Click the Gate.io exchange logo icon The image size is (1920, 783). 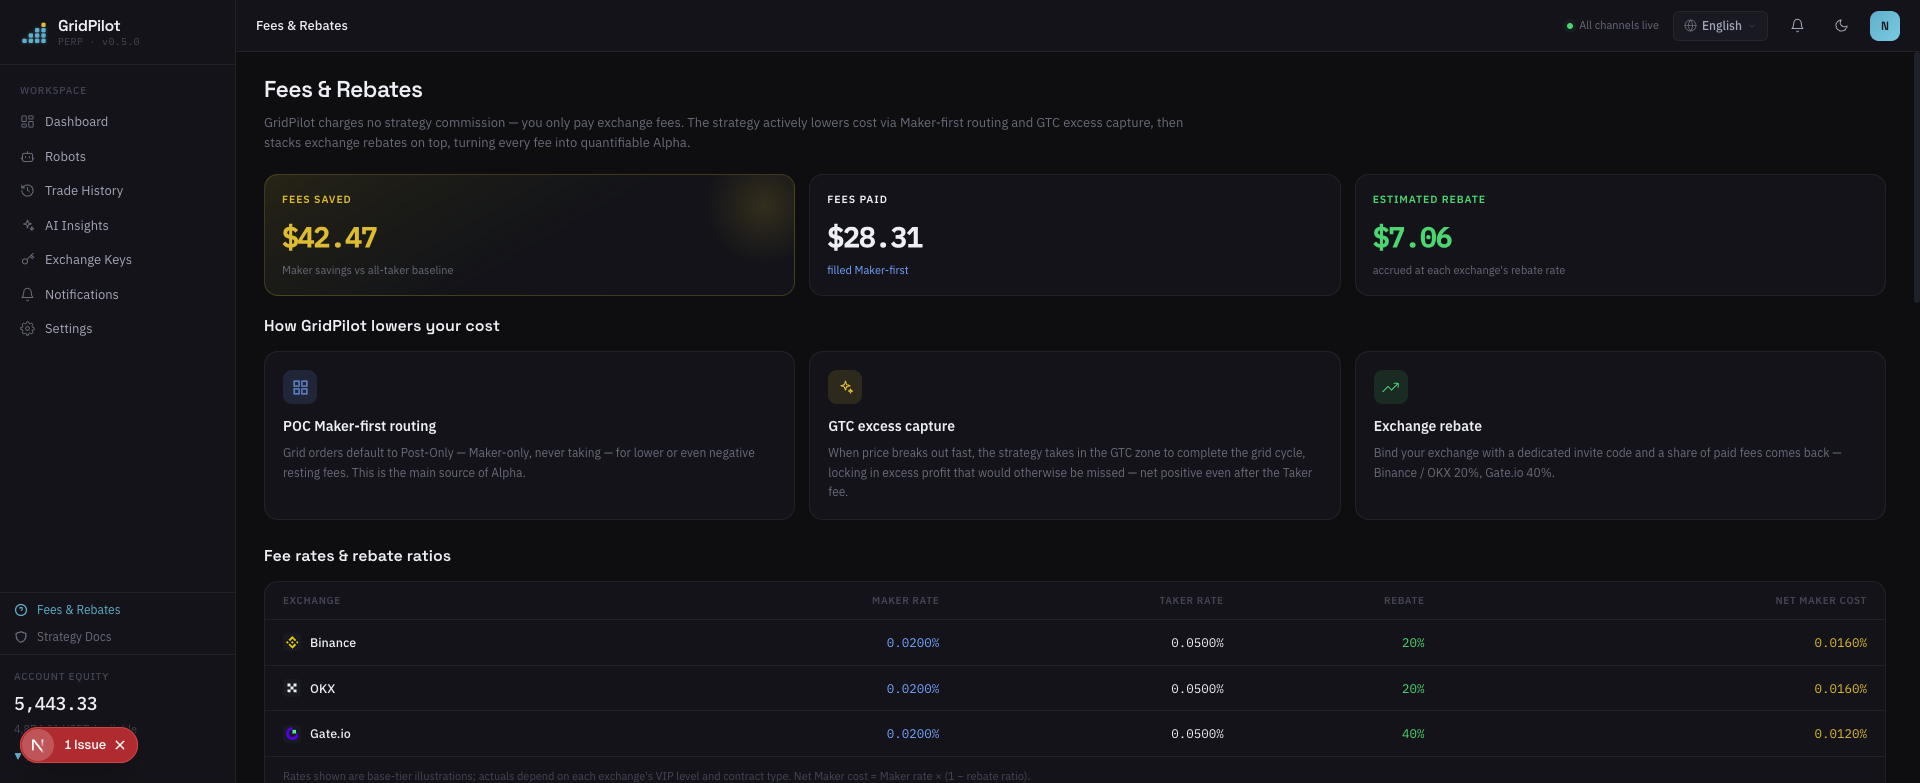(x=292, y=734)
